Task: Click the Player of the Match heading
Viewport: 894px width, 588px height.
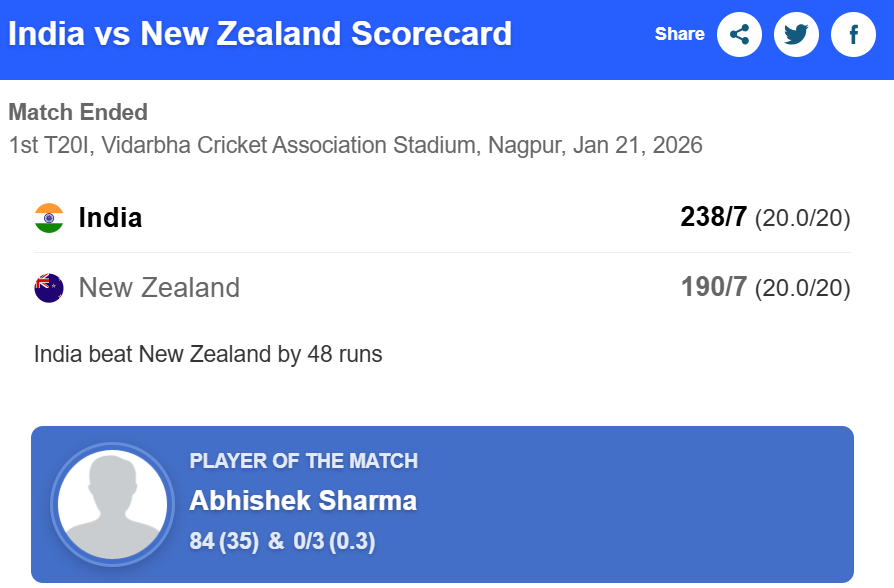Action: [304, 461]
